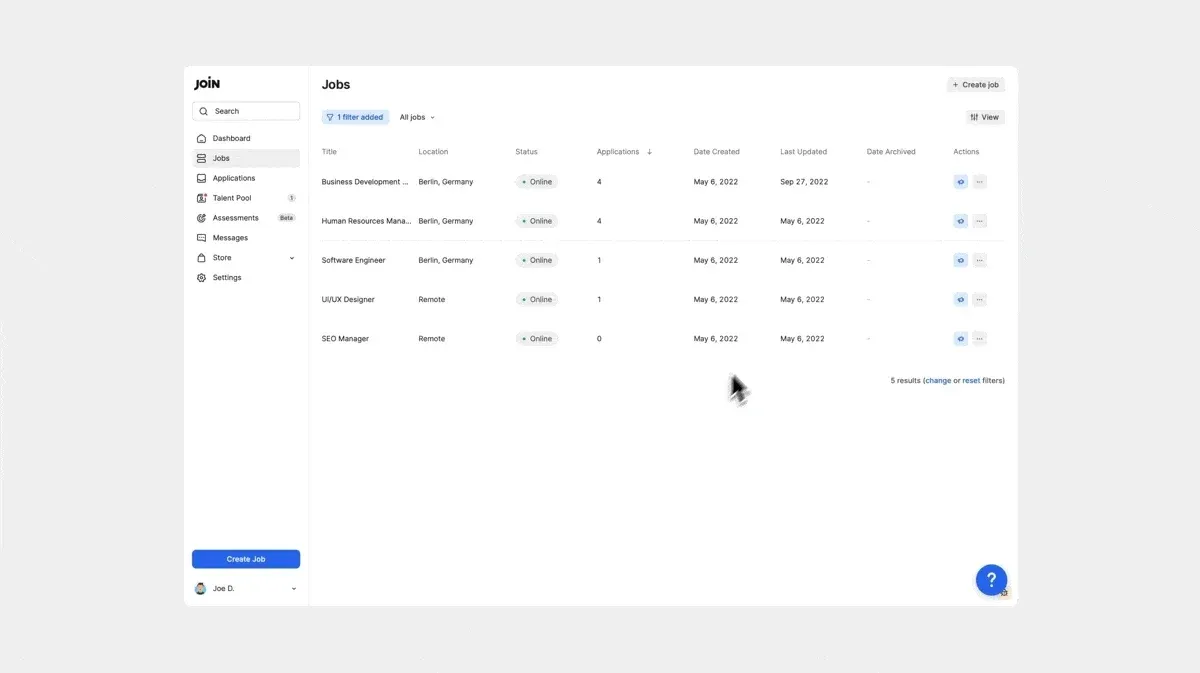
Task: Open the Human Resources job title
Action: point(366,221)
